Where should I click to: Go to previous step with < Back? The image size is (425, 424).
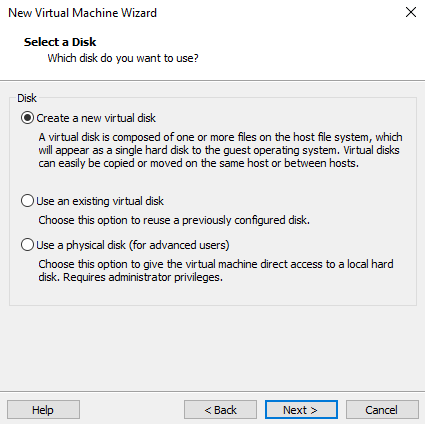point(220,410)
